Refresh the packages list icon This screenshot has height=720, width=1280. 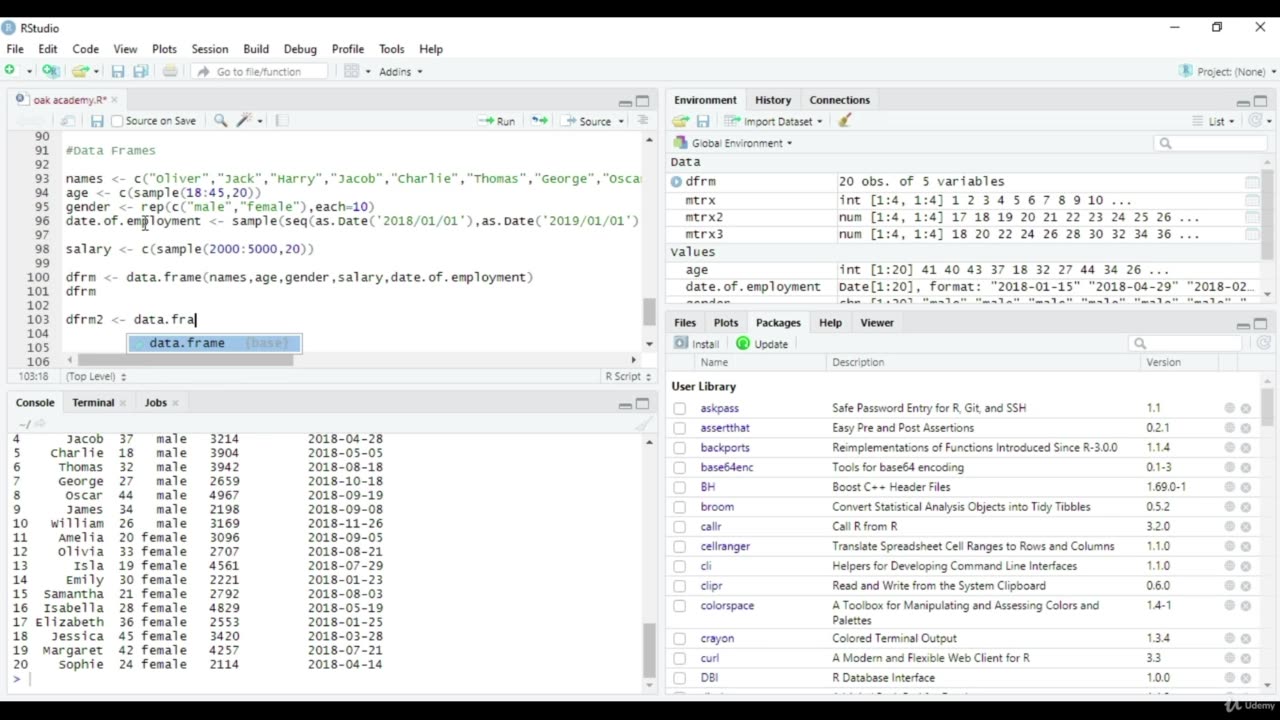[1263, 343]
